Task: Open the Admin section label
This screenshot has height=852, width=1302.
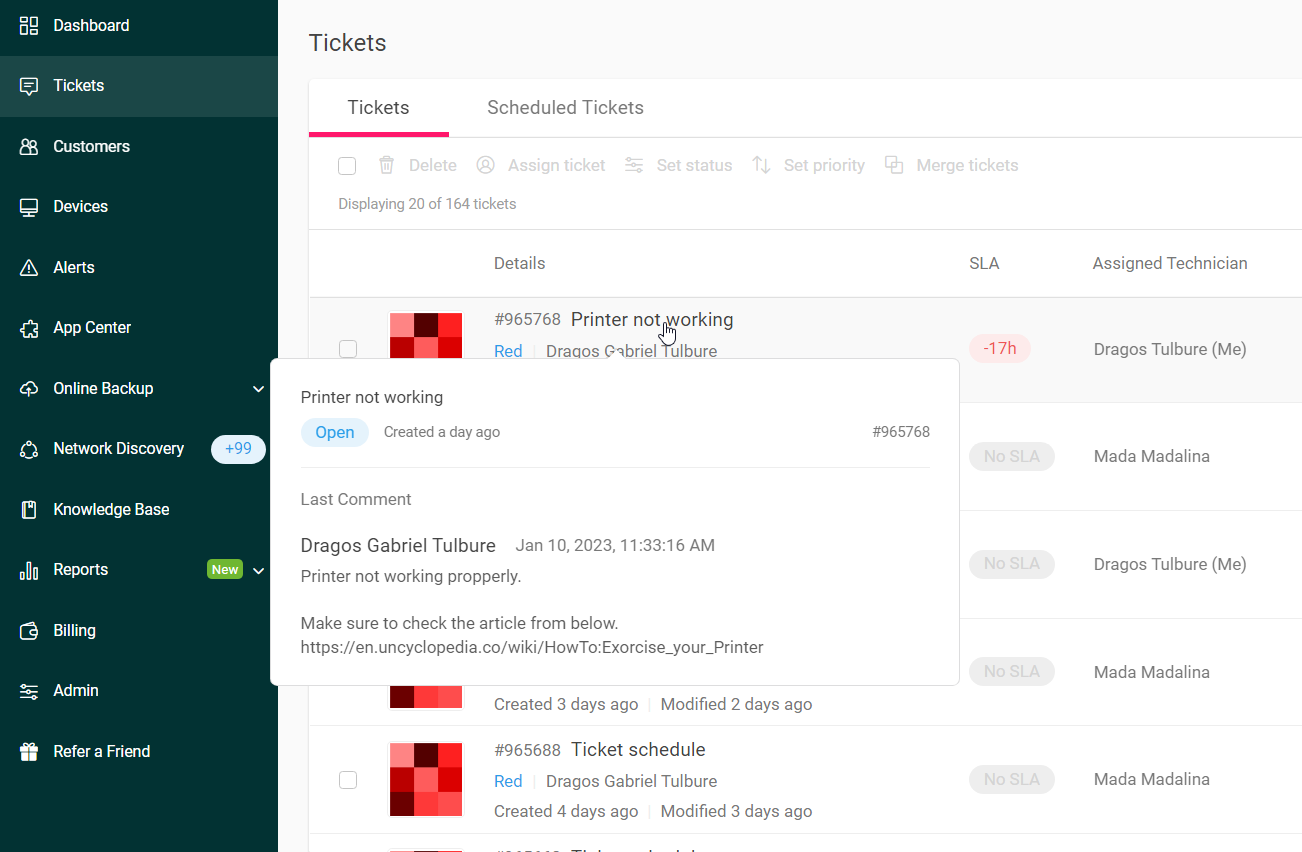Action: [x=76, y=691]
